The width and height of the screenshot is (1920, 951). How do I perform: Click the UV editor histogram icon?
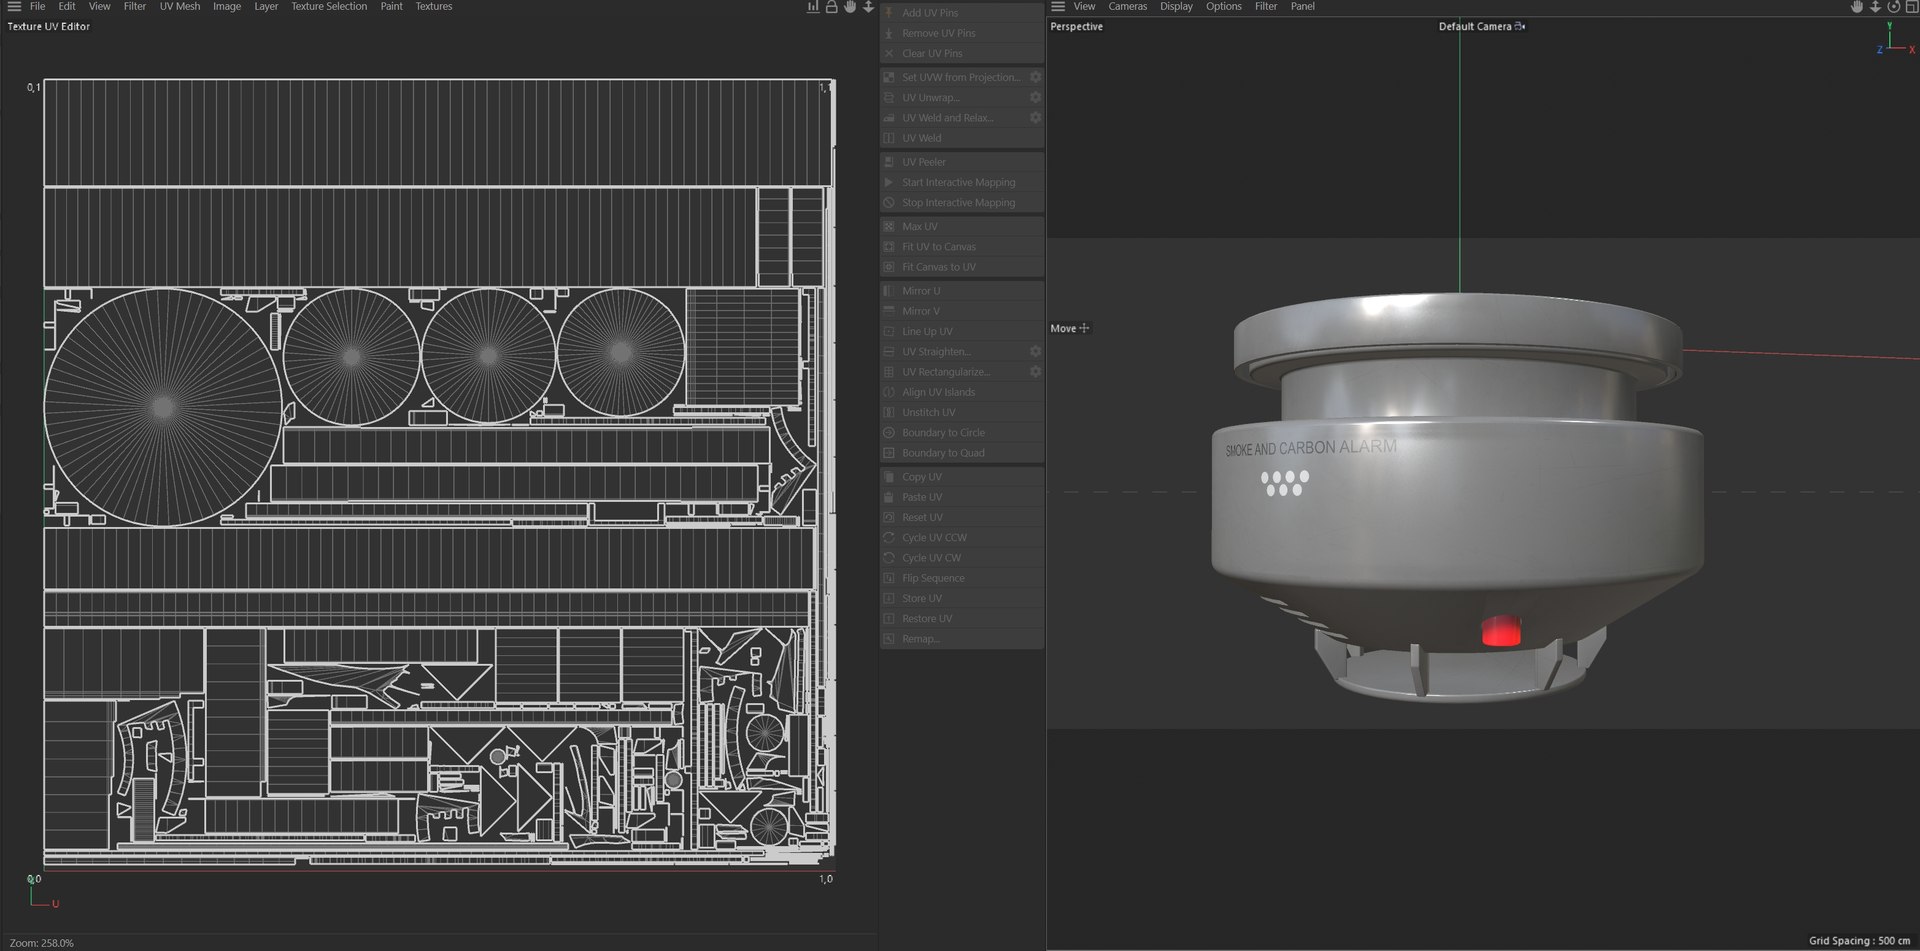coord(813,7)
